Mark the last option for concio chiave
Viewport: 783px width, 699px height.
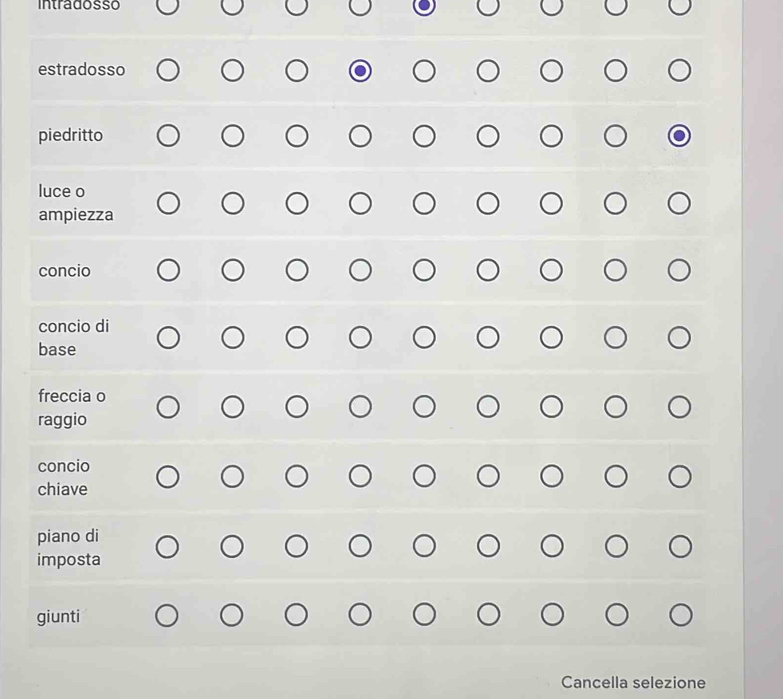point(680,477)
